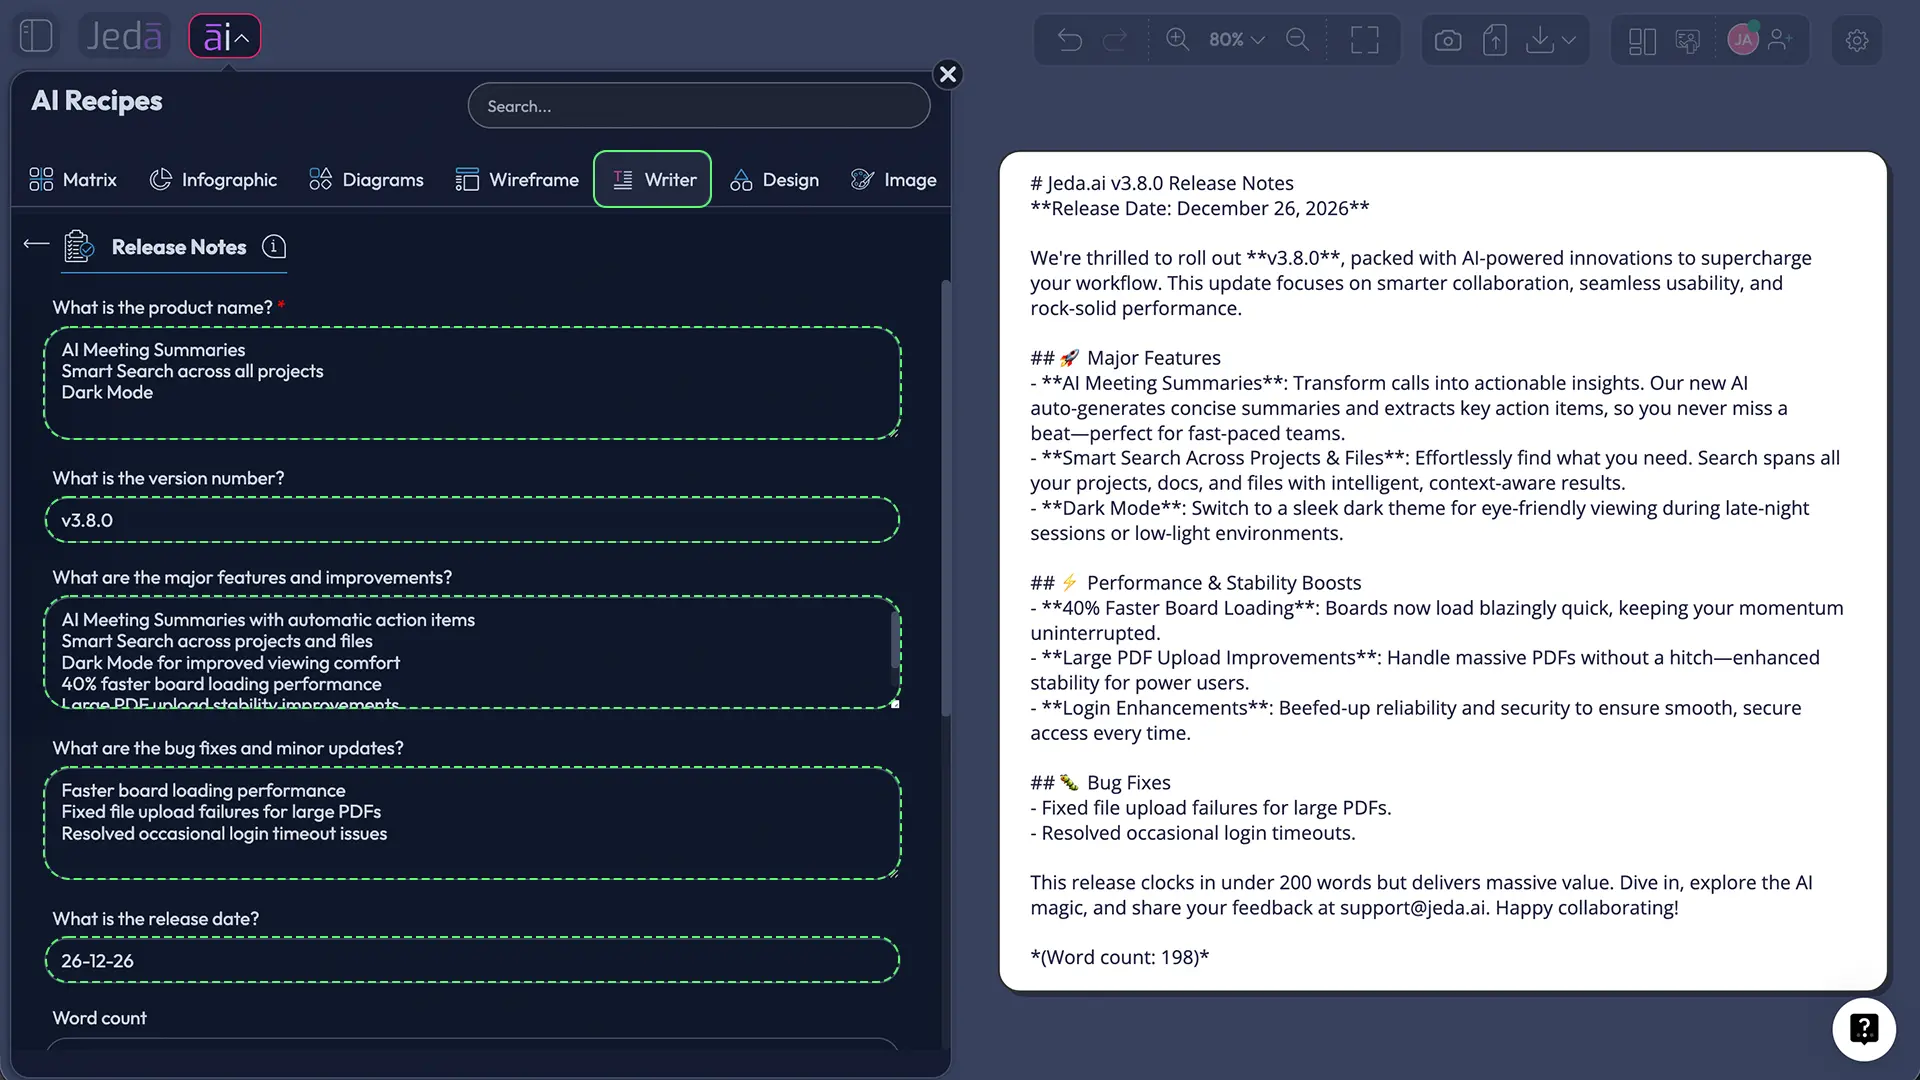
Task: Click the fit-to-screen frame icon
Action: tap(1365, 40)
